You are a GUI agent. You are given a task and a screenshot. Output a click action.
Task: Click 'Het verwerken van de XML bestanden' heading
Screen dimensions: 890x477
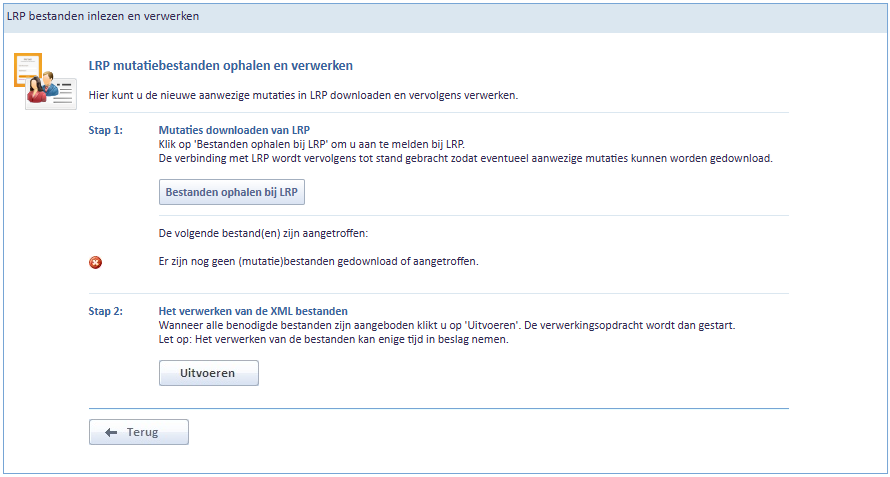click(x=253, y=311)
